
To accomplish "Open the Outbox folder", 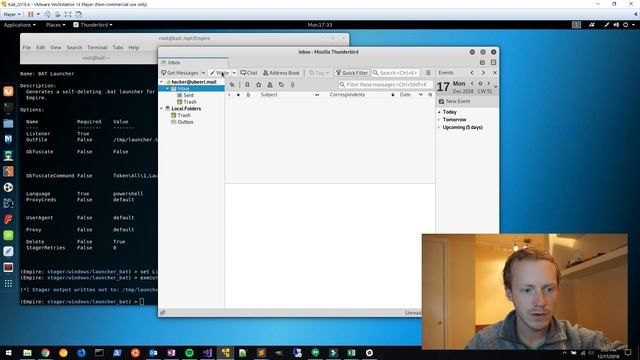I will click(182, 122).
